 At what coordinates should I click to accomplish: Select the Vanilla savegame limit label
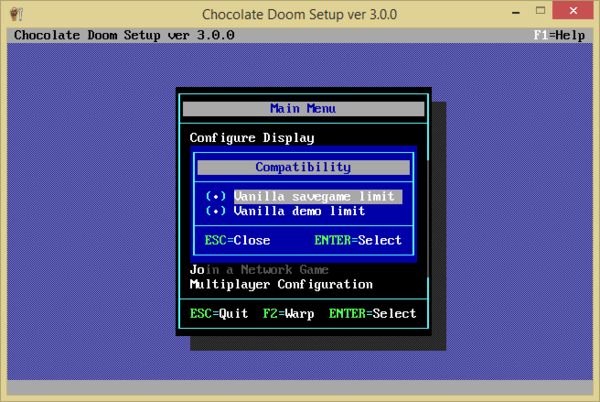[318, 197]
